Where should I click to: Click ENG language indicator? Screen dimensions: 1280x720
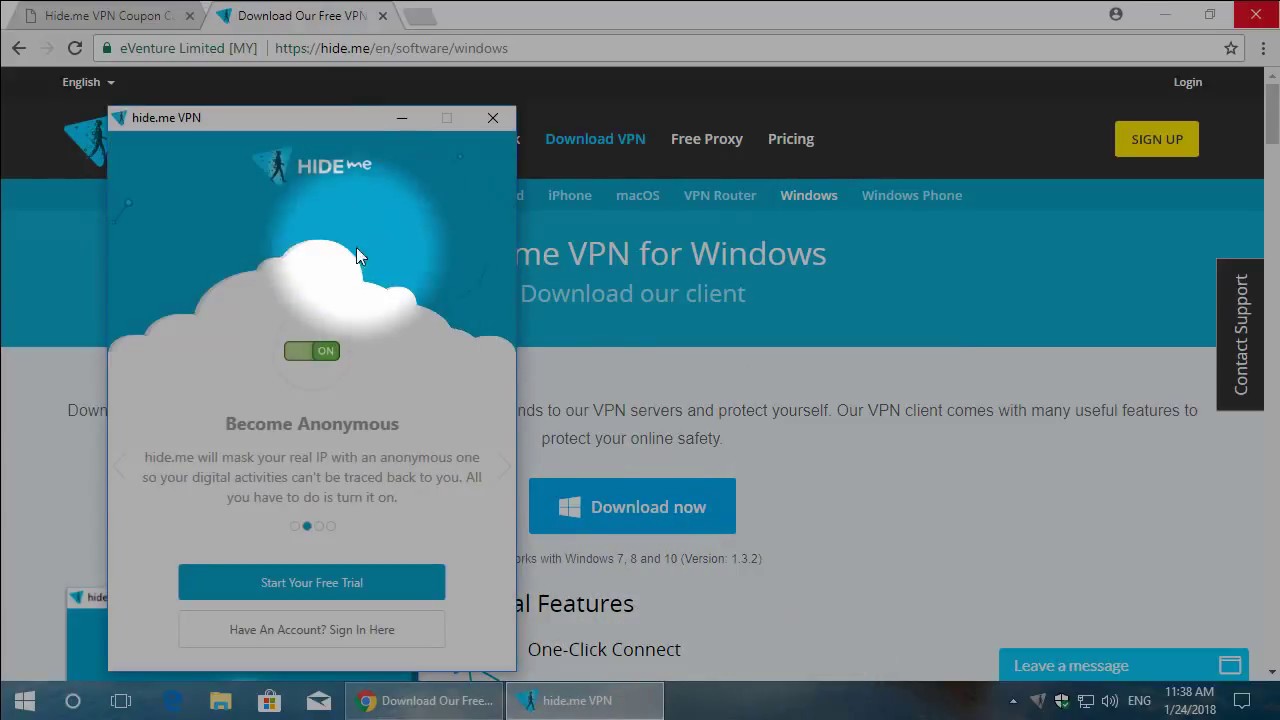pos(1139,701)
